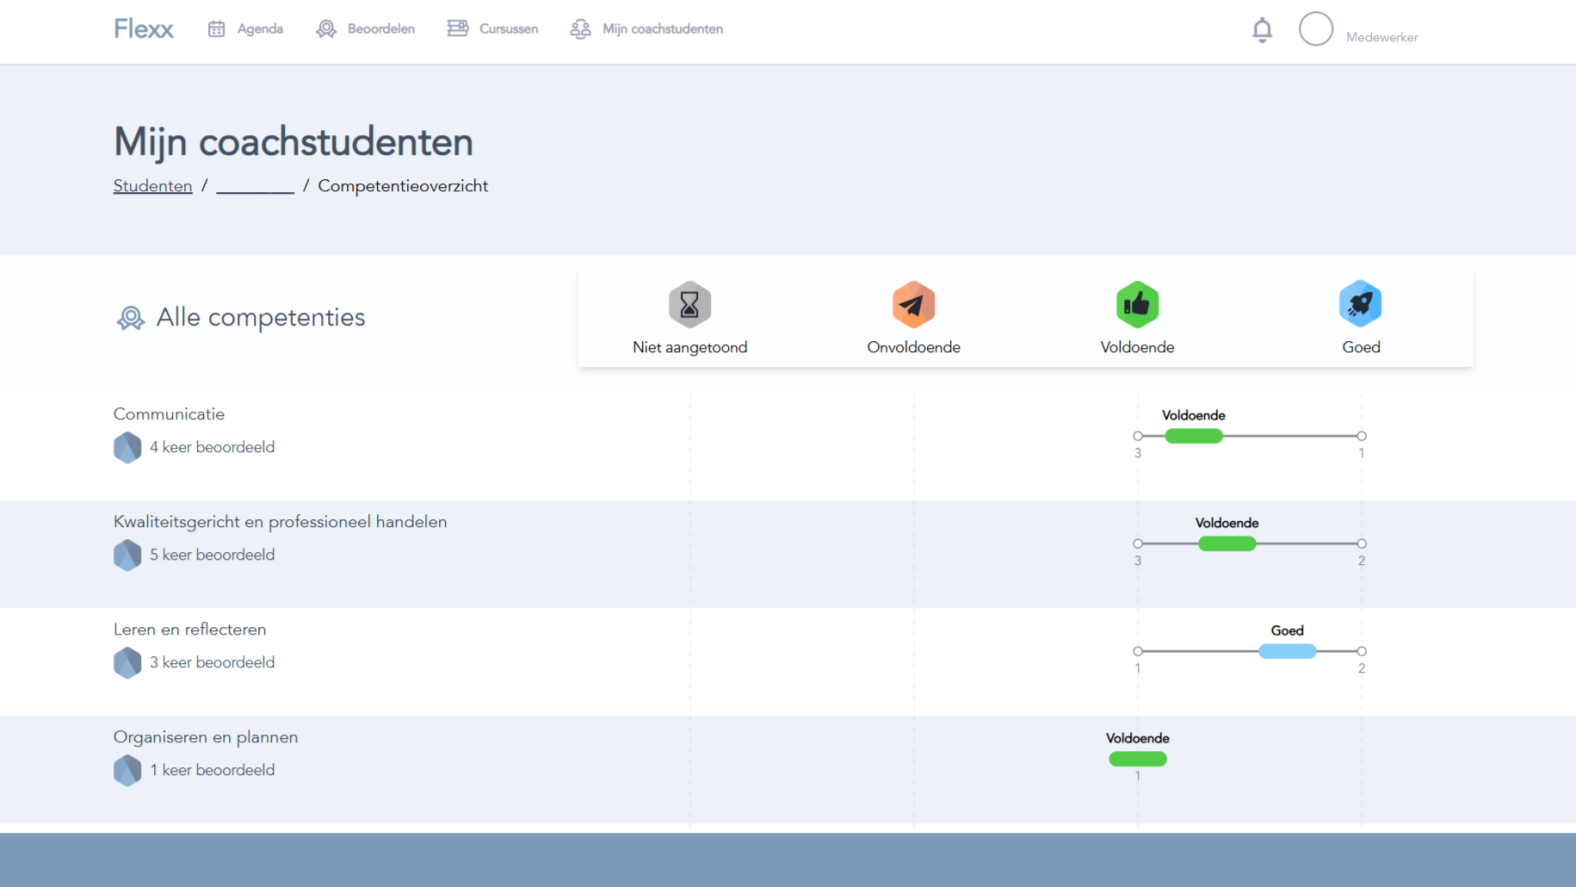Click the Alle competenties ribbon badge icon
The image size is (1576, 887).
pos(130,318)
